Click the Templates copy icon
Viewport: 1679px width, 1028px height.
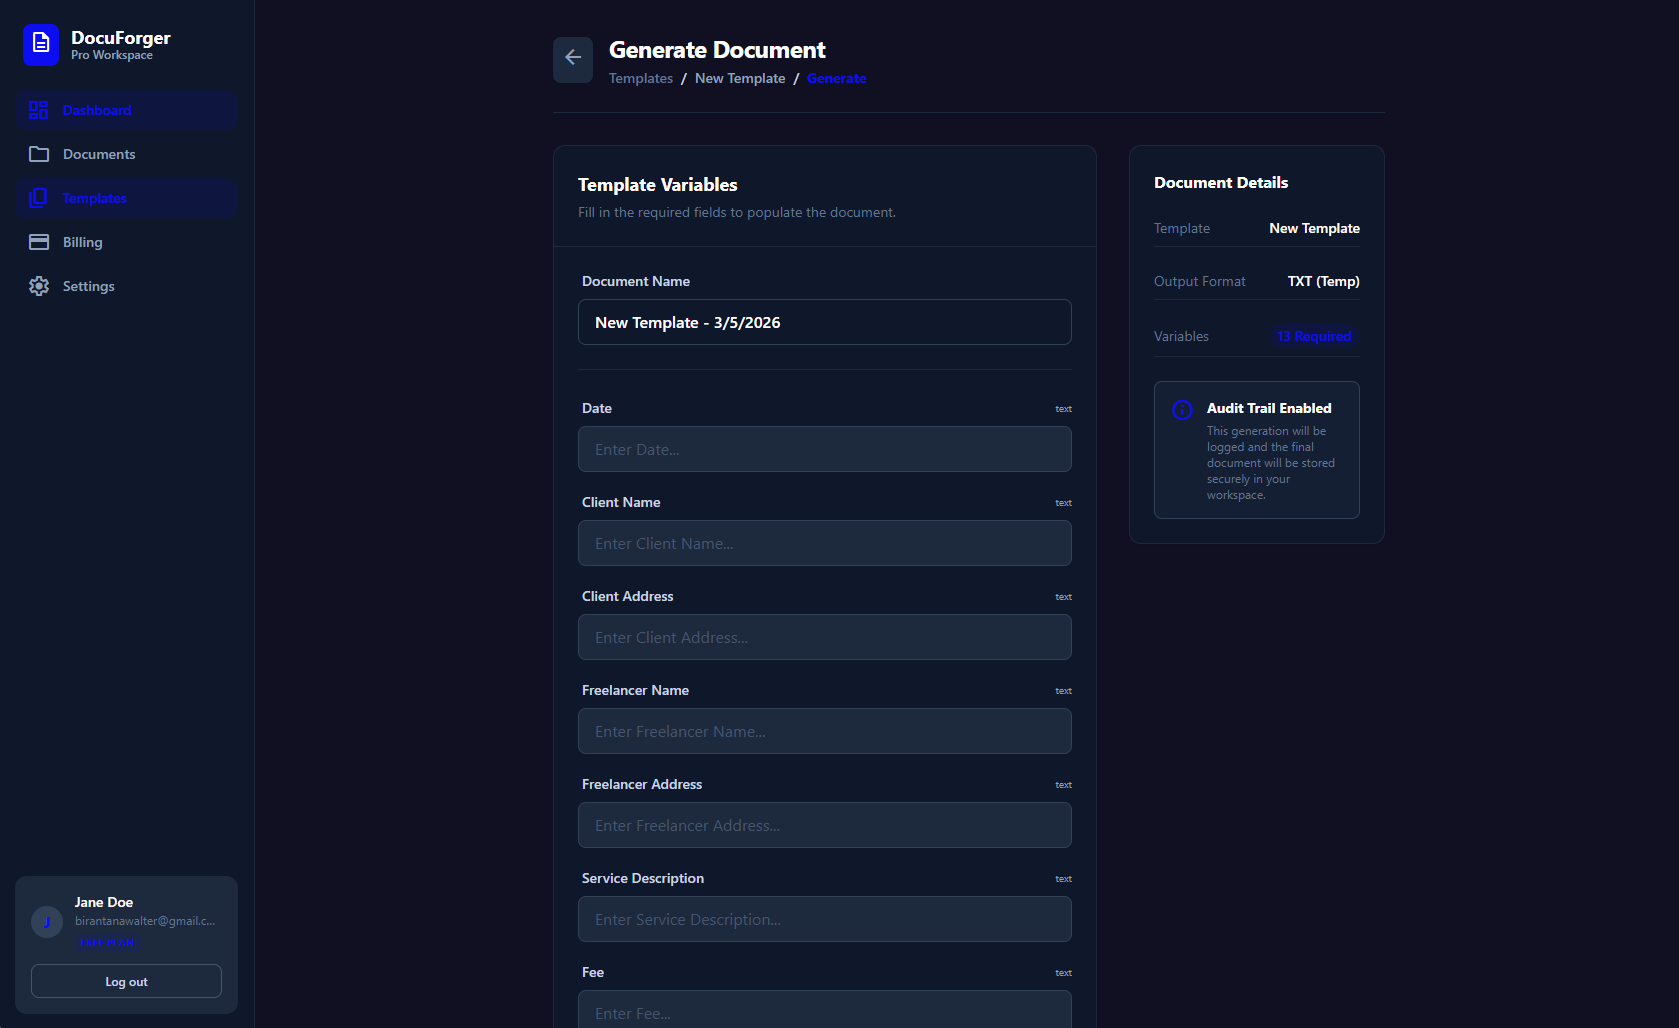tap(39, 198)
